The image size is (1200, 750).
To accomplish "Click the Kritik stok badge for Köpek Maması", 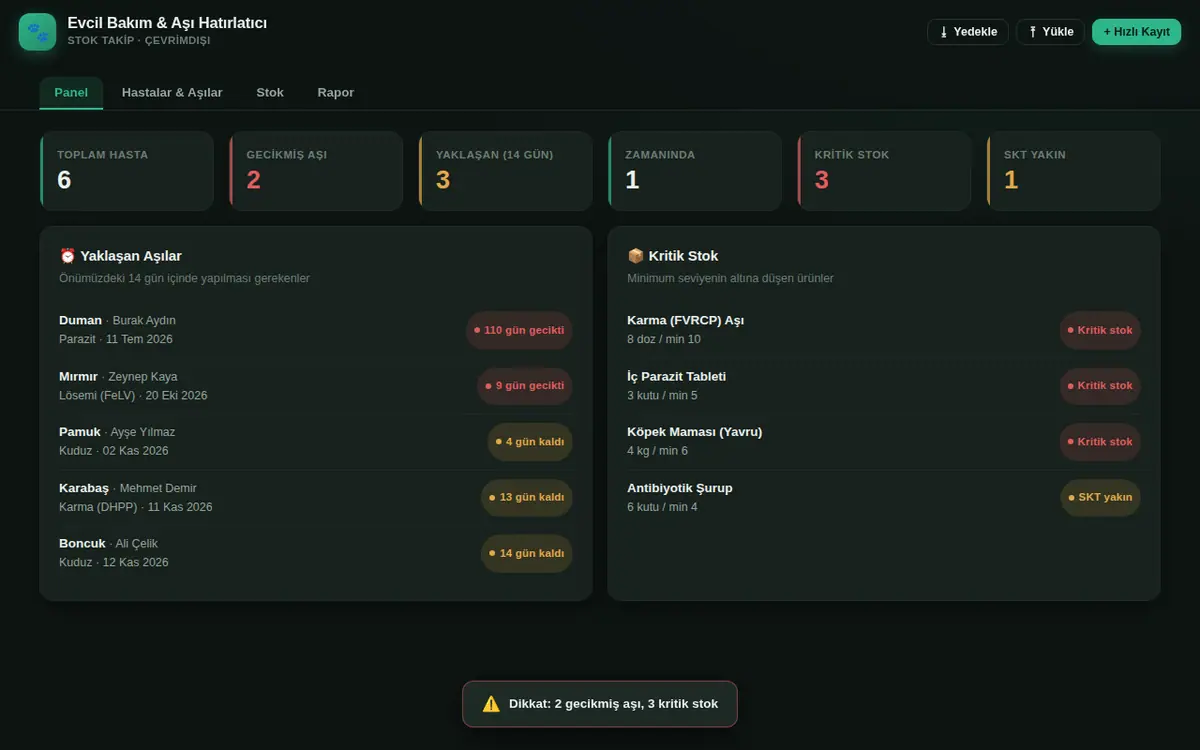I will click(1100, 442).
